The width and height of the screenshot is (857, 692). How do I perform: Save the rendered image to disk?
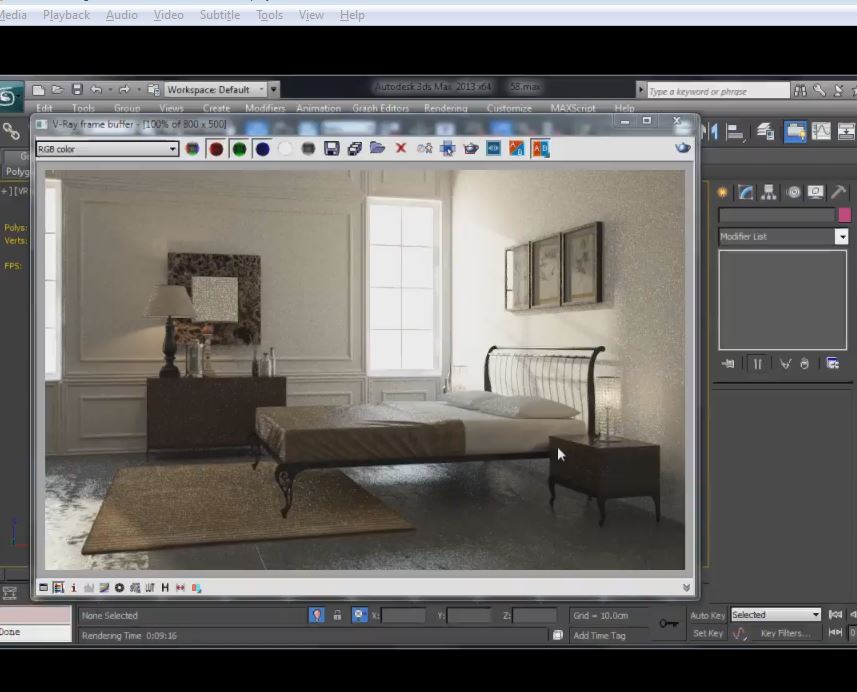(x=333, y=148)
